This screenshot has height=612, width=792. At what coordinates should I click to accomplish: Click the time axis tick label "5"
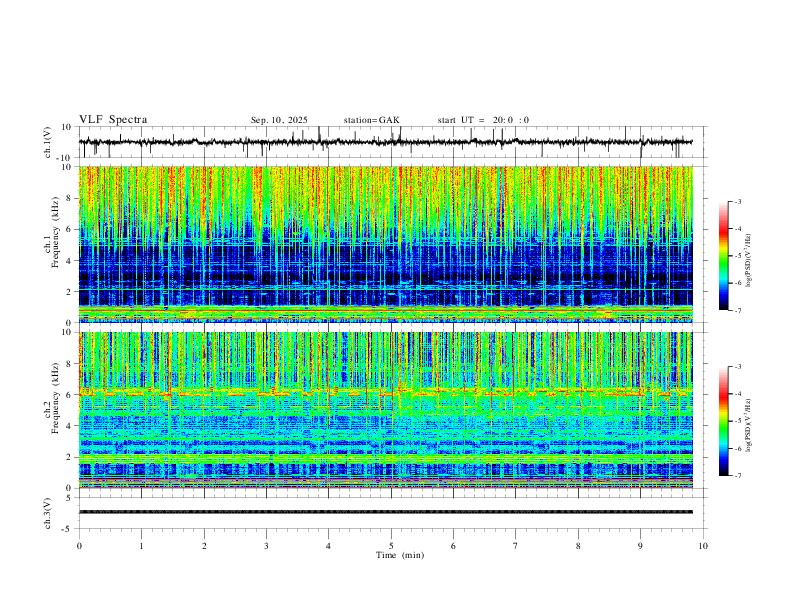(391, 546)
